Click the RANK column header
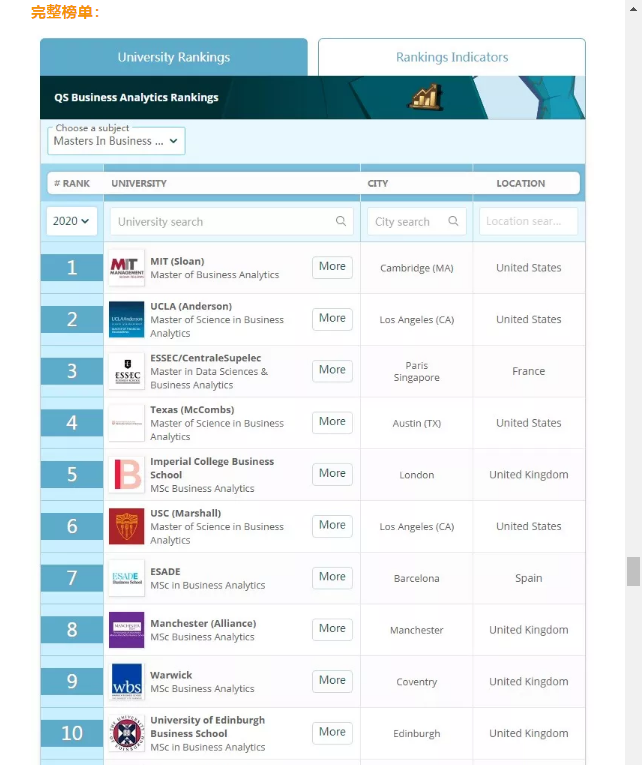Image resolution: width=642 pixels, height=765 pixels. coord(72,183)
